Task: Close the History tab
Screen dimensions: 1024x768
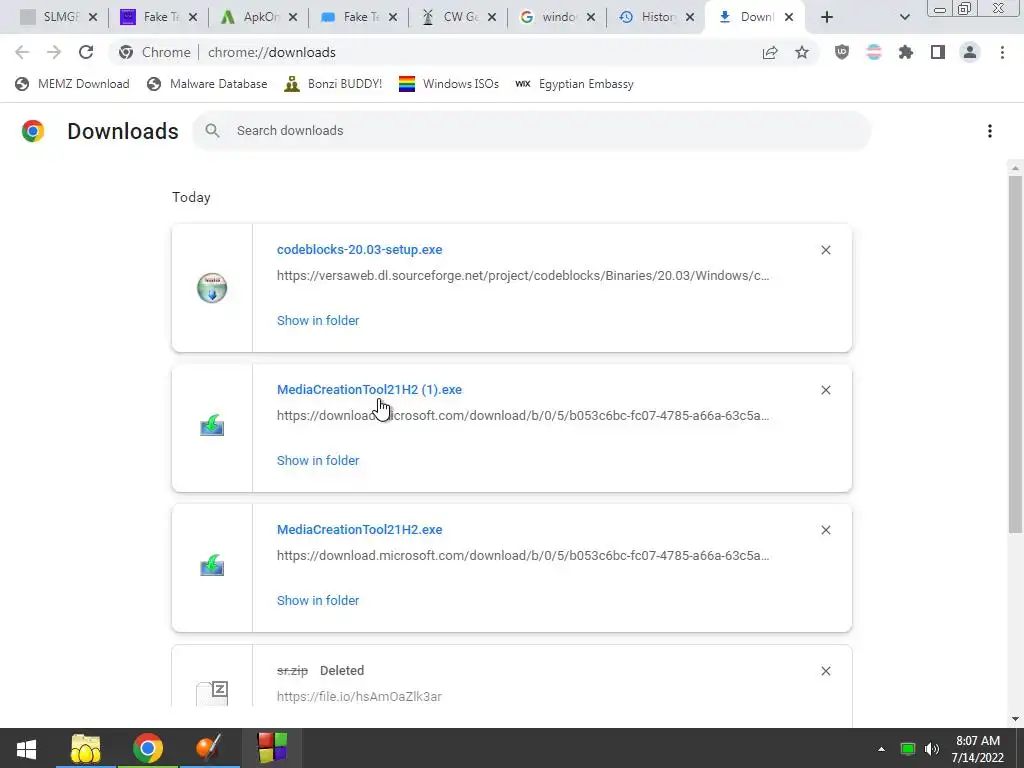Action: [690, 18]
